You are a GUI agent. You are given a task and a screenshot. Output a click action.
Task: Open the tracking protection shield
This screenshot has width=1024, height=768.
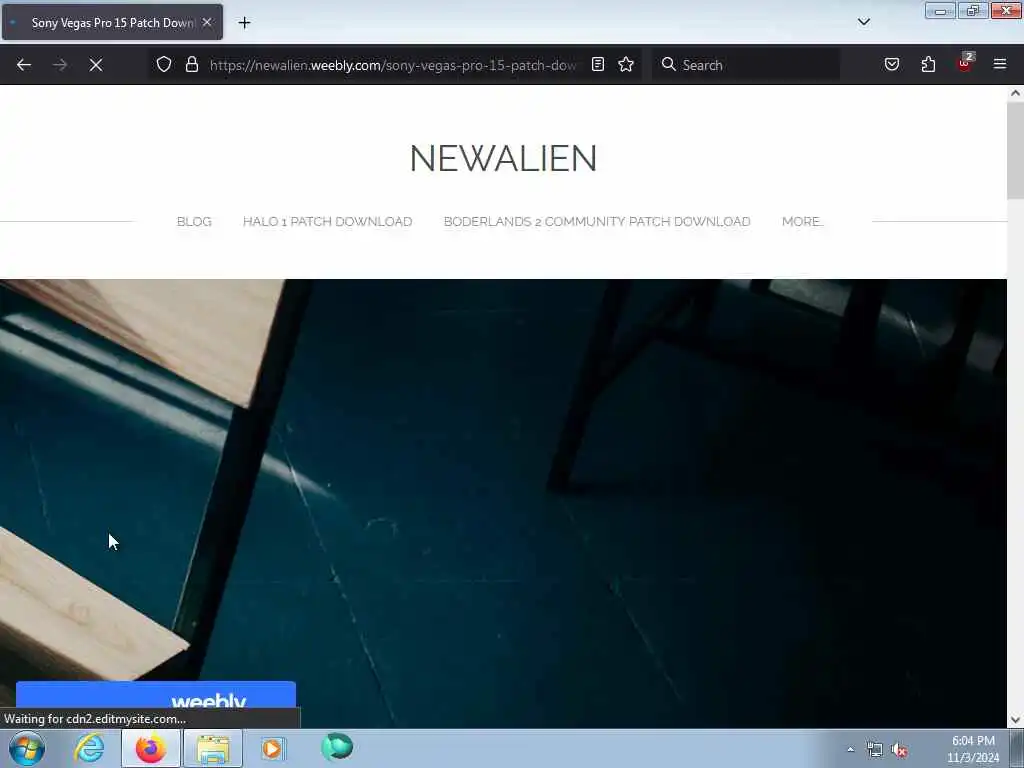click(164, 64)
